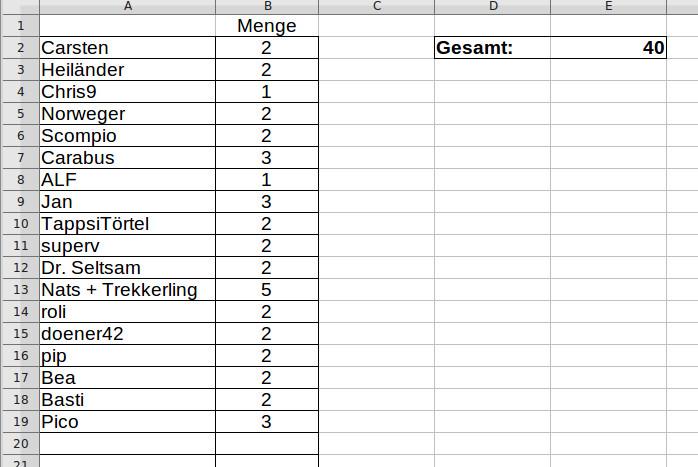Click the TappsiTörtel name cell
This screenshot has width=698, height=467.
127,224
